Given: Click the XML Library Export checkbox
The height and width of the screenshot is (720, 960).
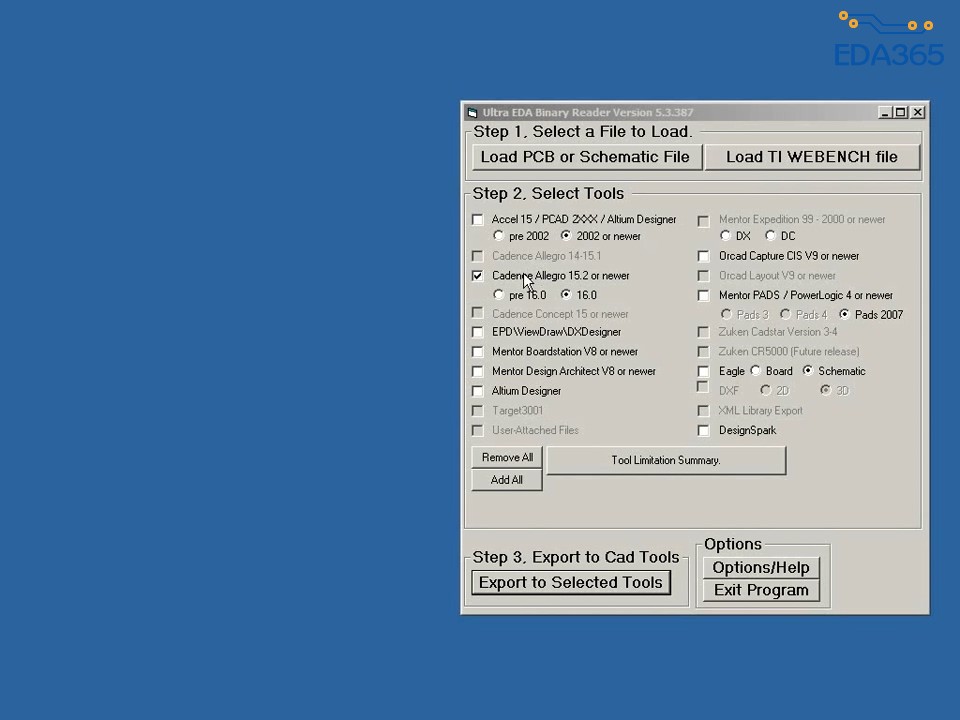Looking at the screenshot, I should [703, 411].
